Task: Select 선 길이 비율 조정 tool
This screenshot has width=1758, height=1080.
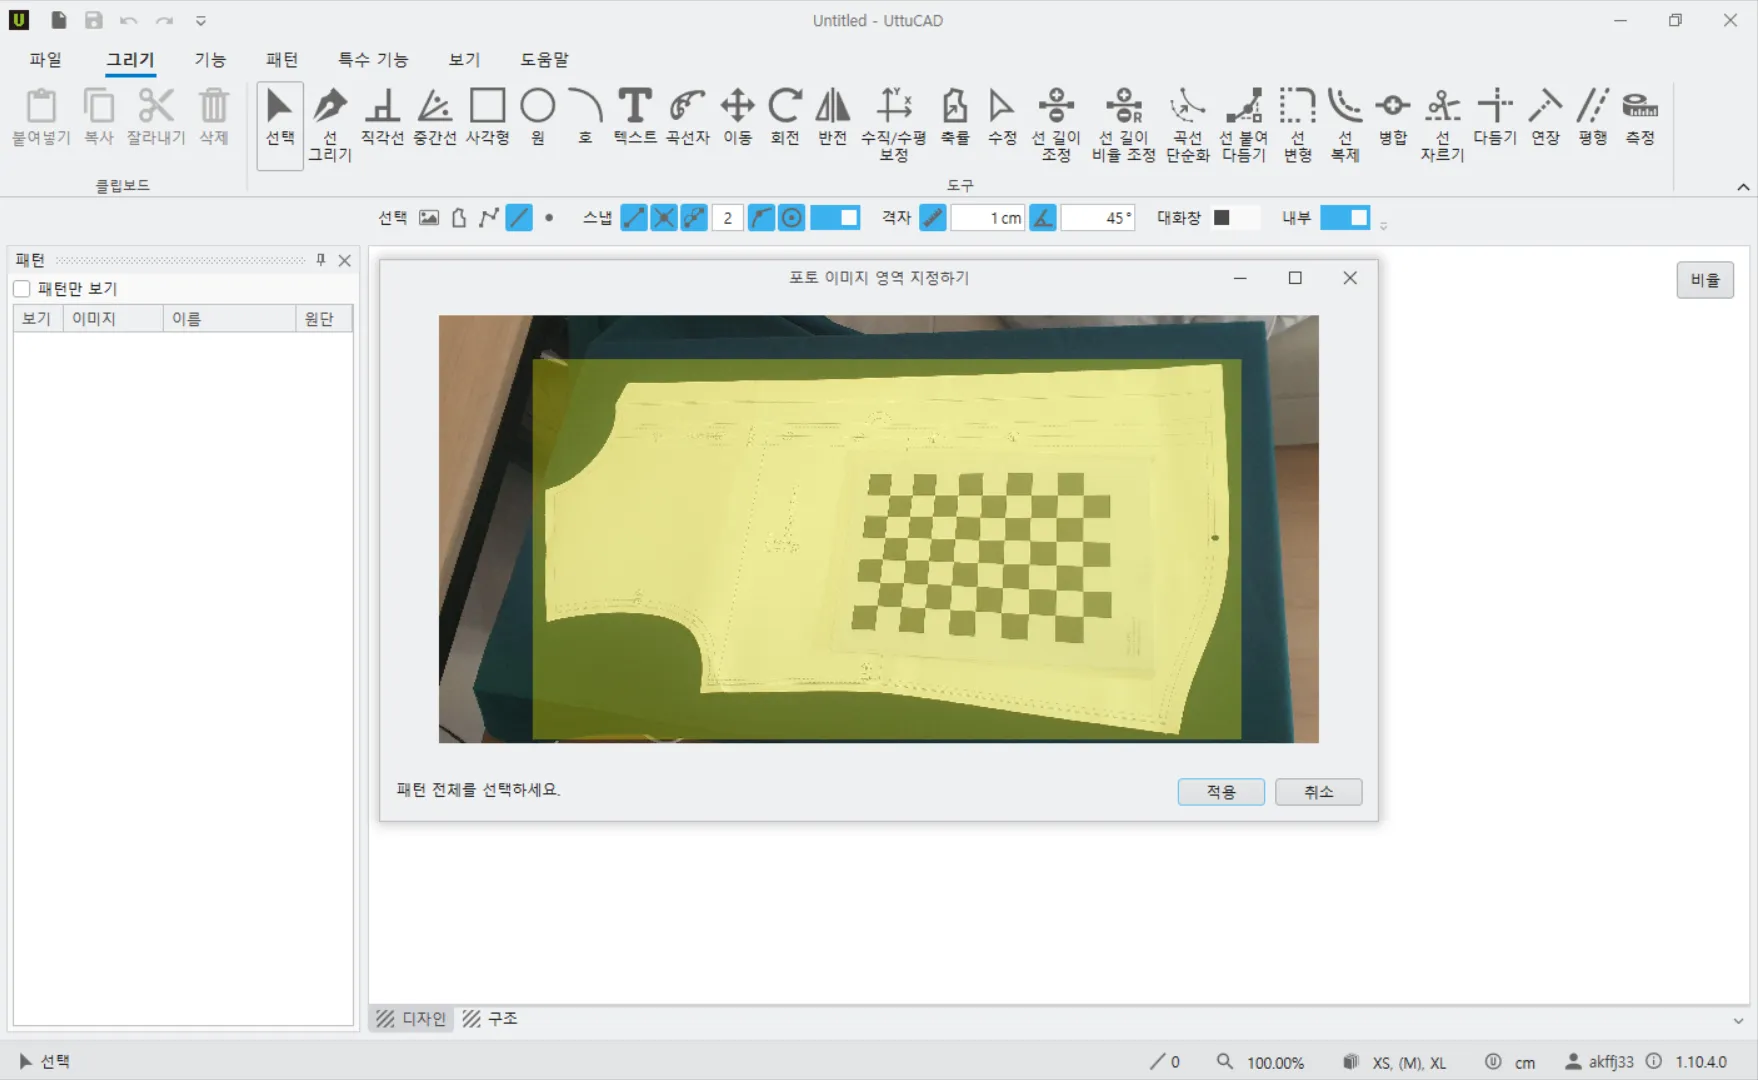Action: [x=1124, y=125]
